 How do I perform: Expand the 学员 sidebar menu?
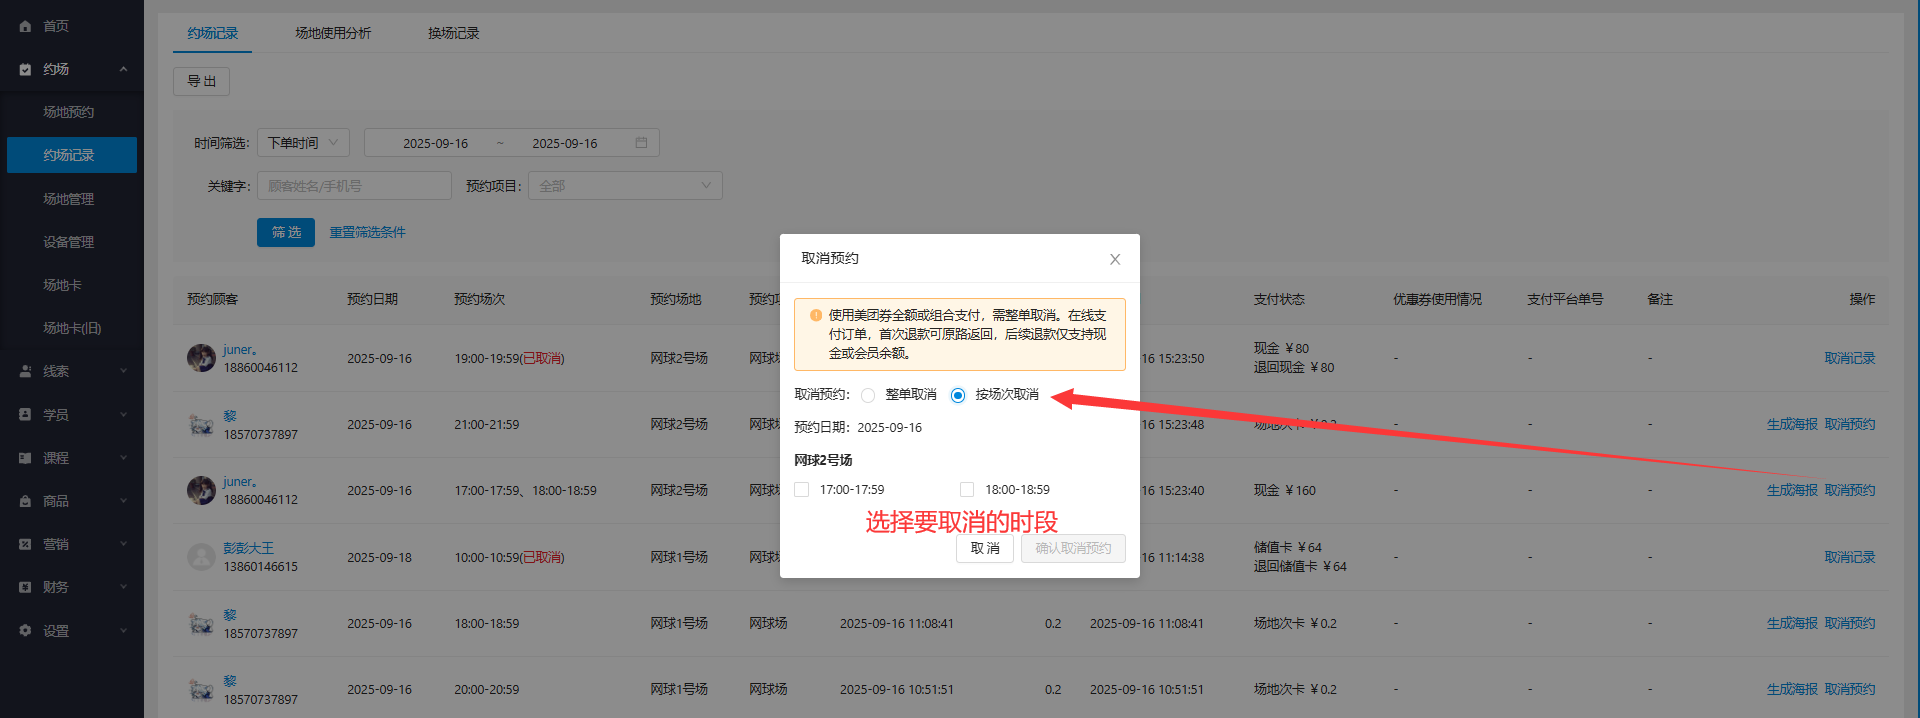click(x=124, y=414)
